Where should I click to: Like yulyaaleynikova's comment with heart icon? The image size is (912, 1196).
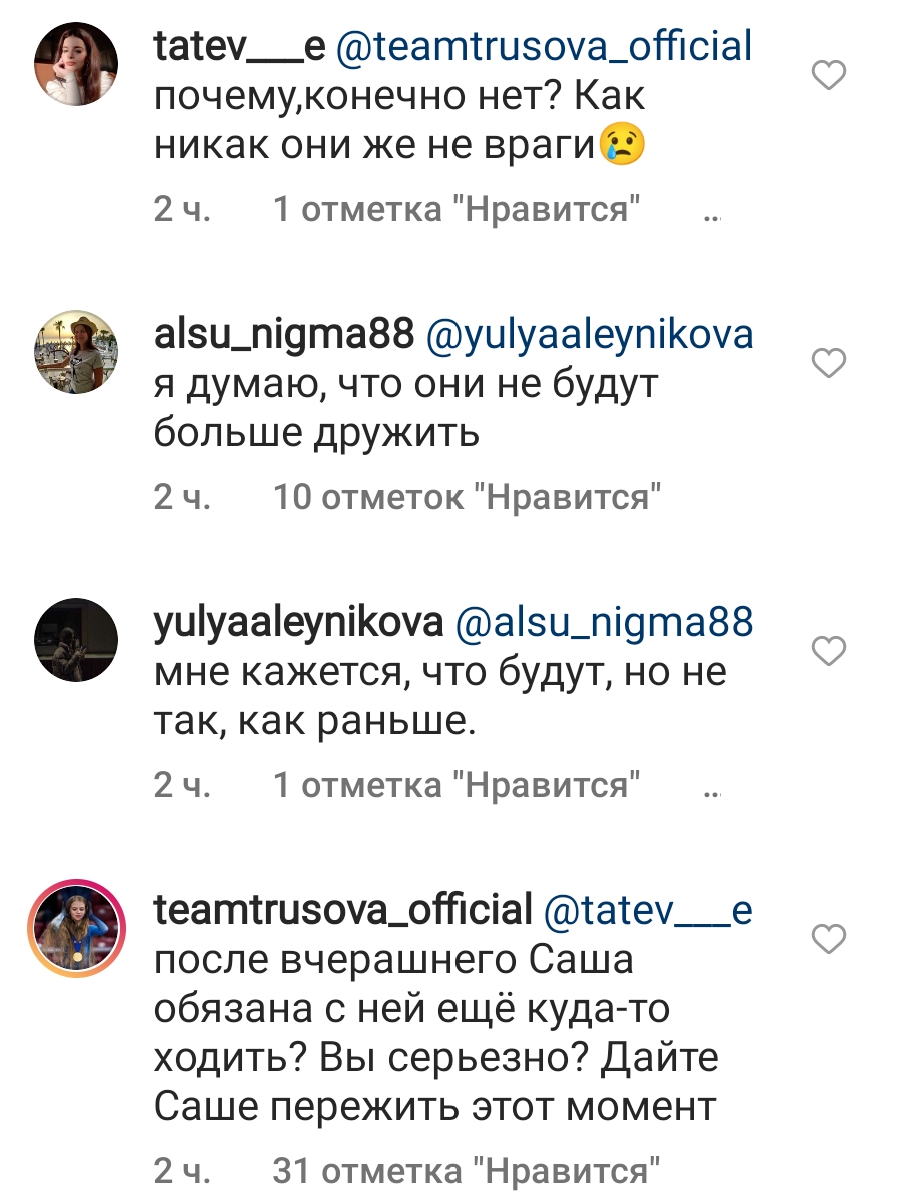(829, 651)
